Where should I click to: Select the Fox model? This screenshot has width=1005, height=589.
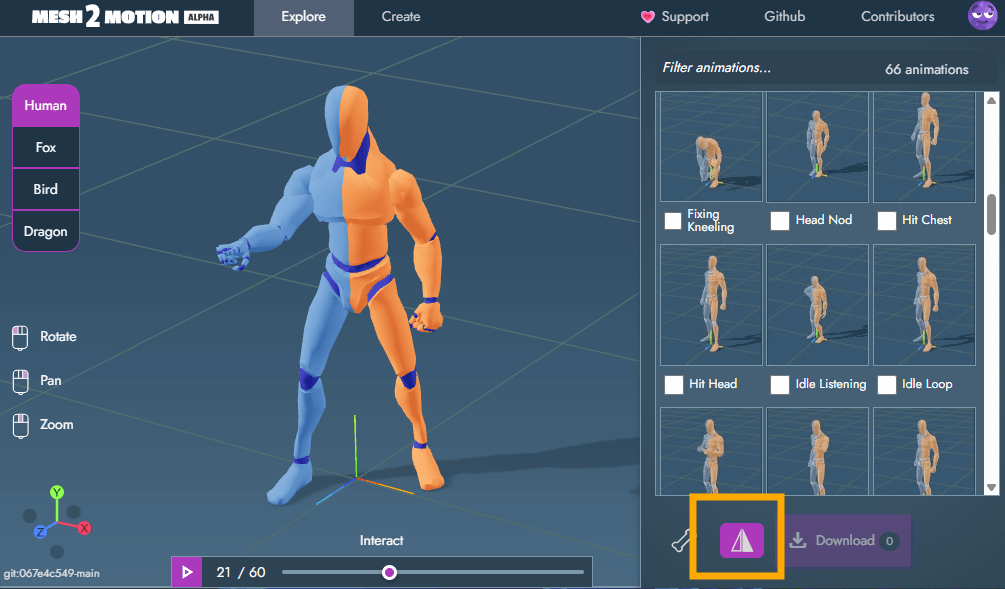click(46, 147)
